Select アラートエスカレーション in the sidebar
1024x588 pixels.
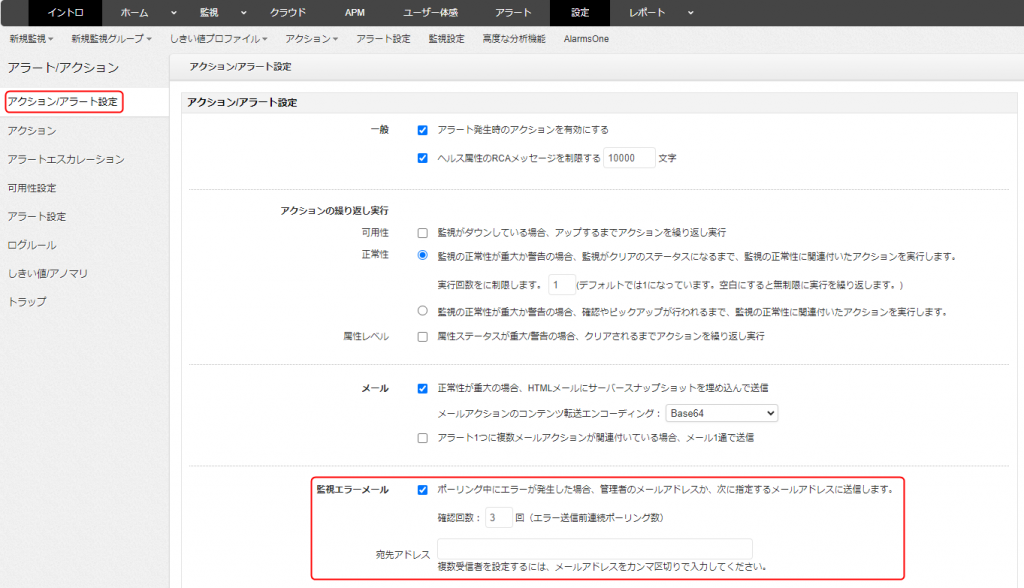pos(66,159)
